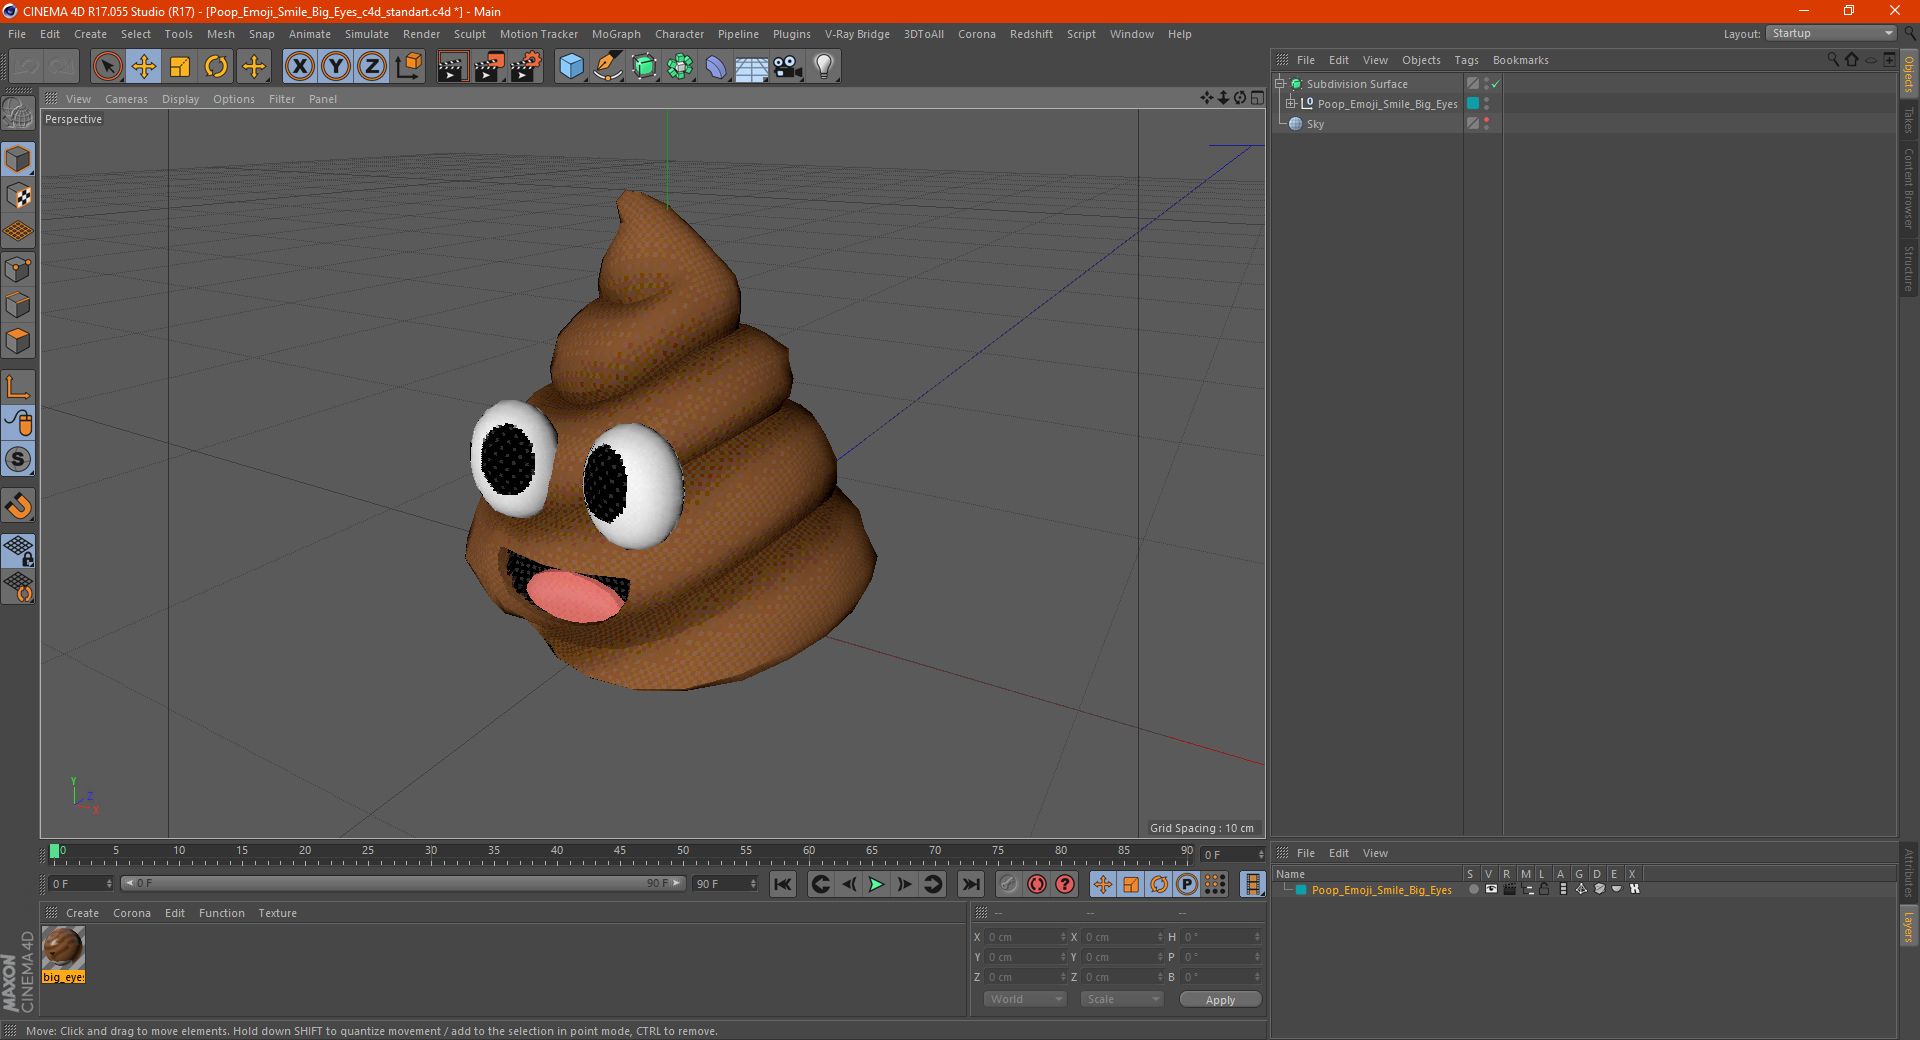Play the animation forward
1920x1040 pixels.
click(x=876, y=884)
